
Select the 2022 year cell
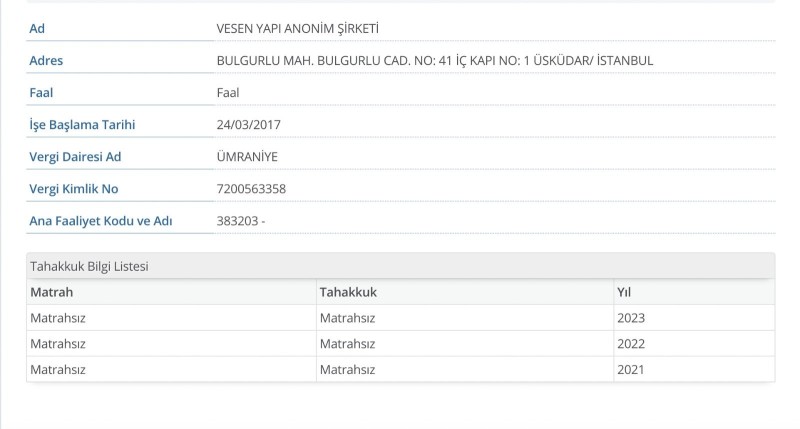(631, 344)
